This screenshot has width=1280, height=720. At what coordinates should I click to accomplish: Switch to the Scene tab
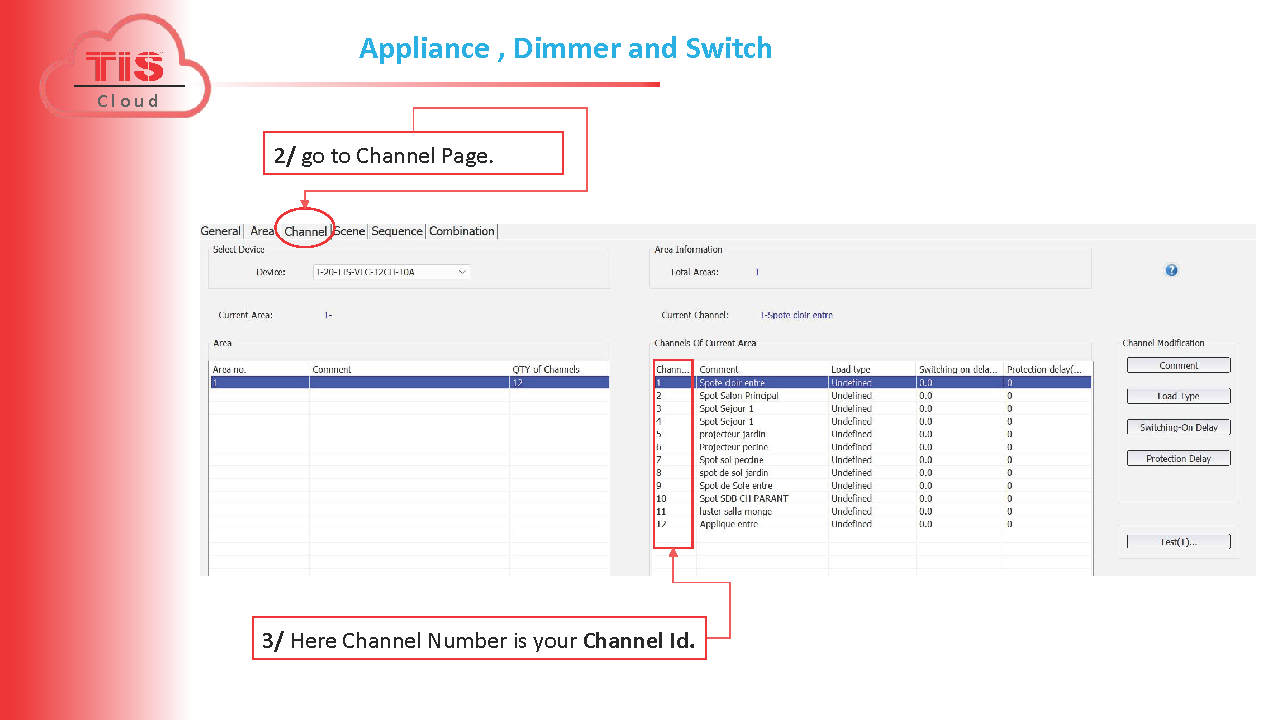click(x=350, y=231)
